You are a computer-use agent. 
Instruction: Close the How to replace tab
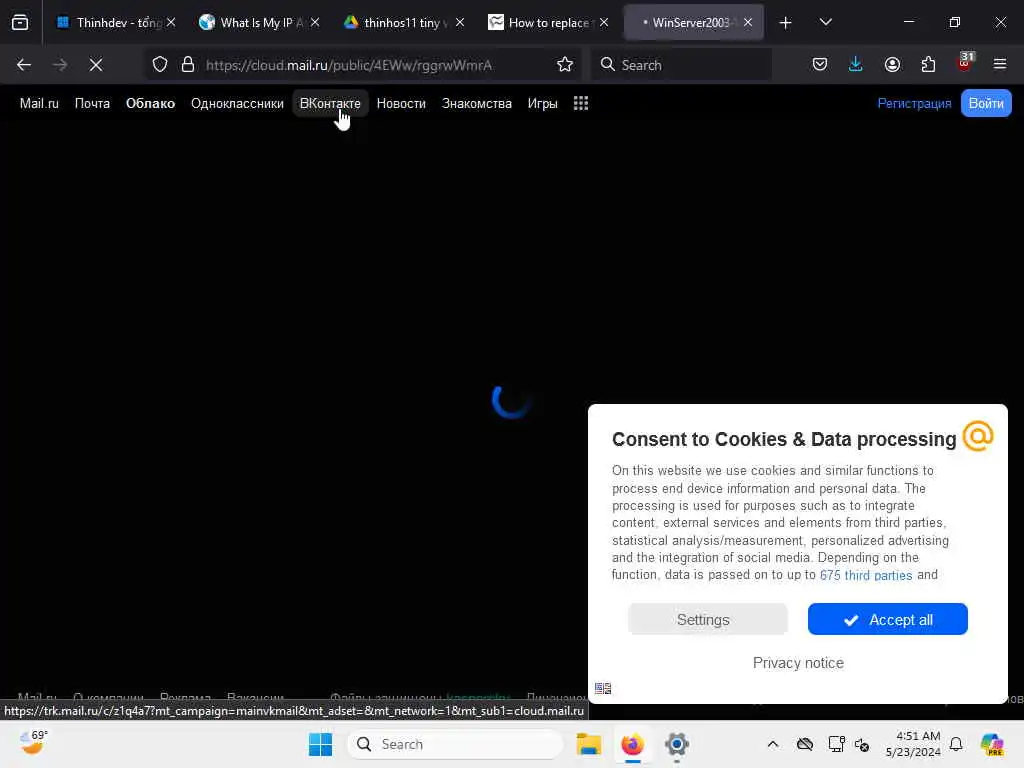click(604, 23)
